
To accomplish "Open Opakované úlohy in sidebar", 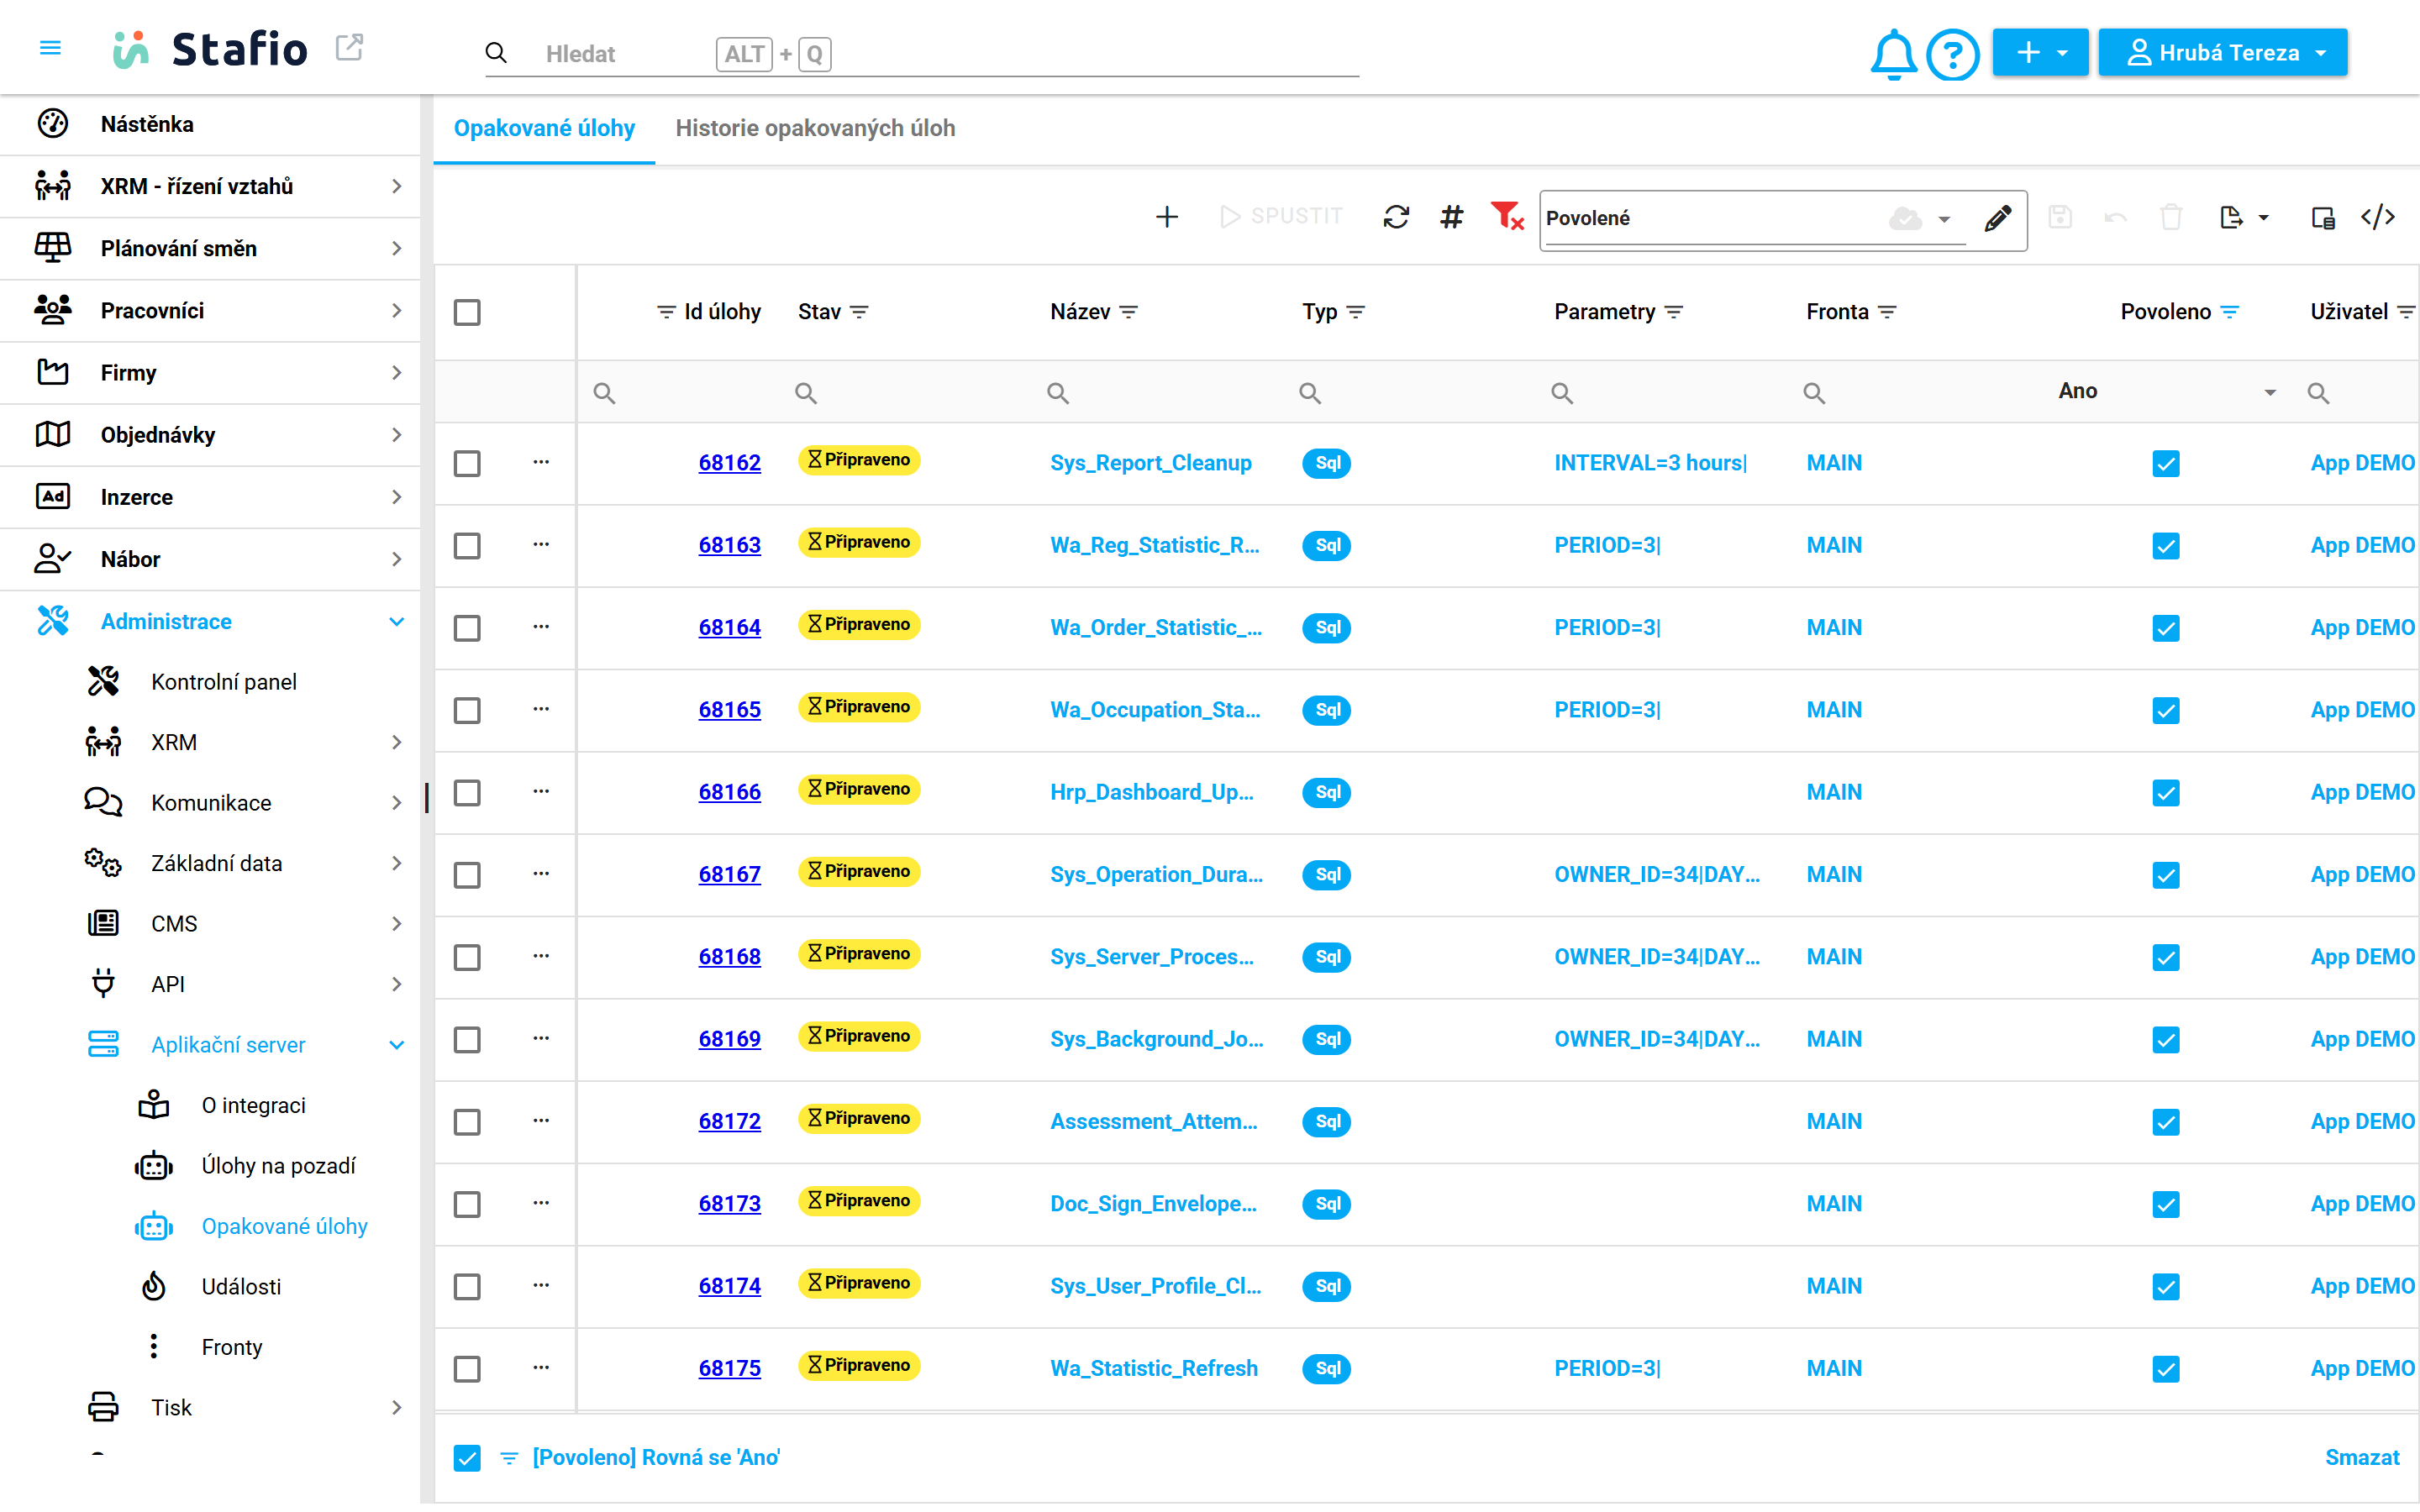I will 284,1227.
